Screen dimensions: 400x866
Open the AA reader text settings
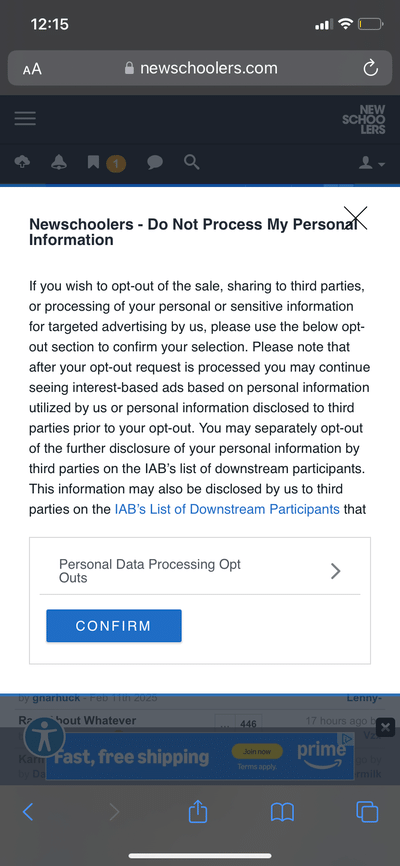pyautogui.click(x=32, y=69)
